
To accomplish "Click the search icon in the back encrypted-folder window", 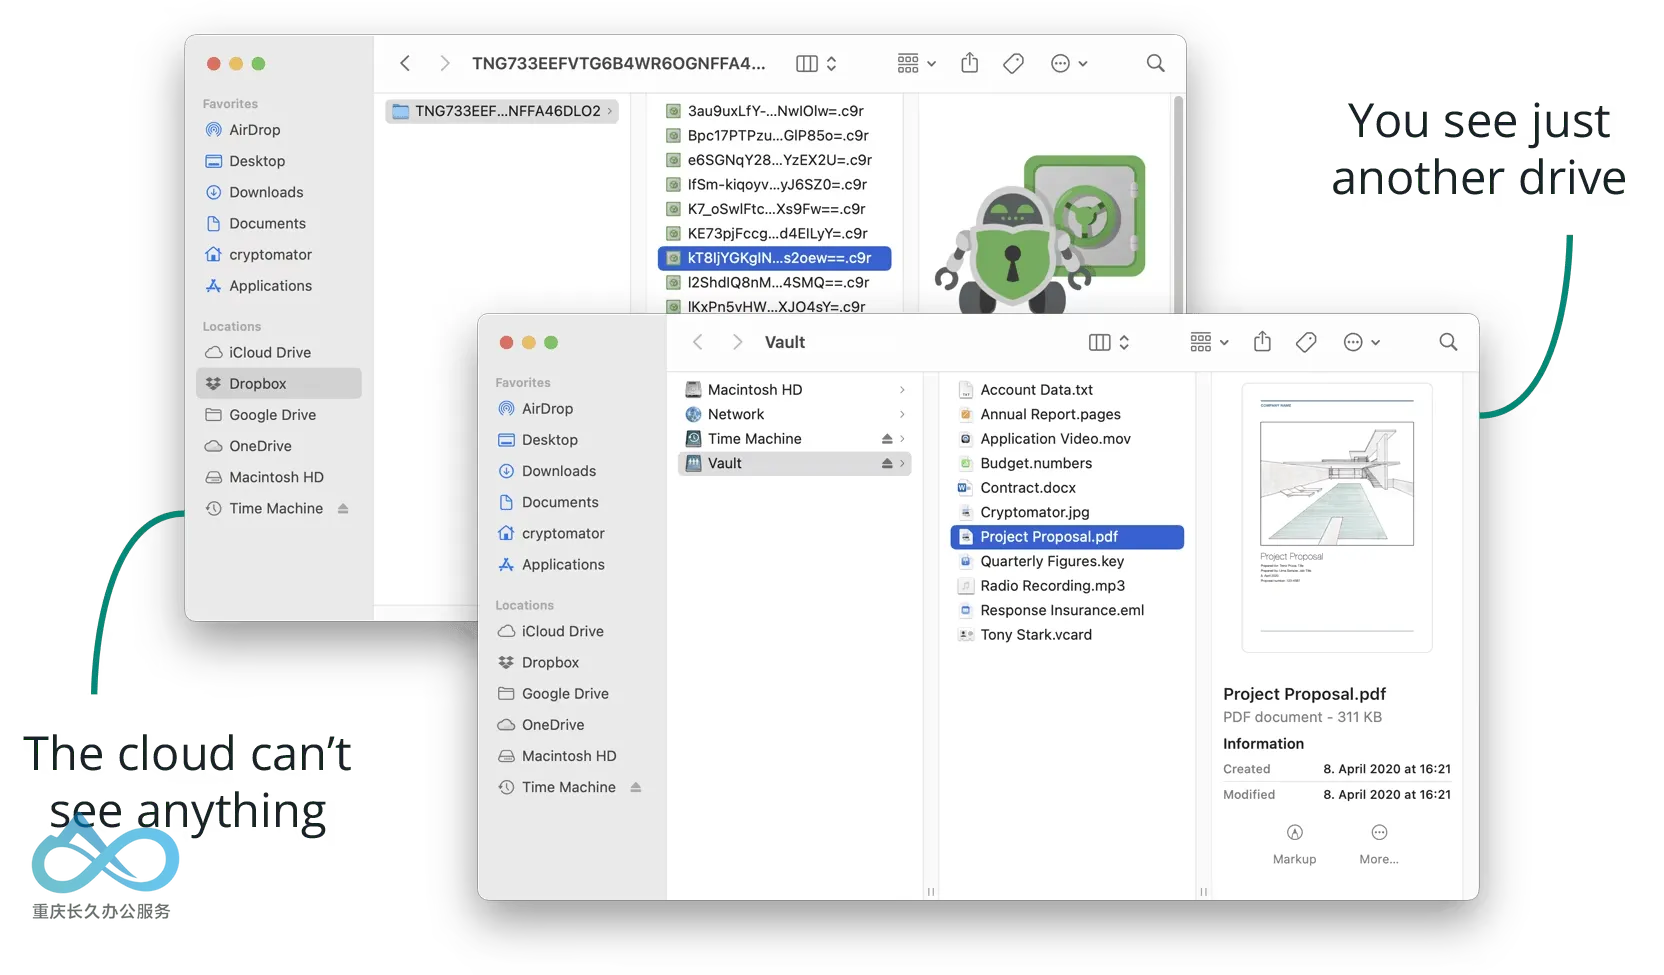I will point(1155,63).
